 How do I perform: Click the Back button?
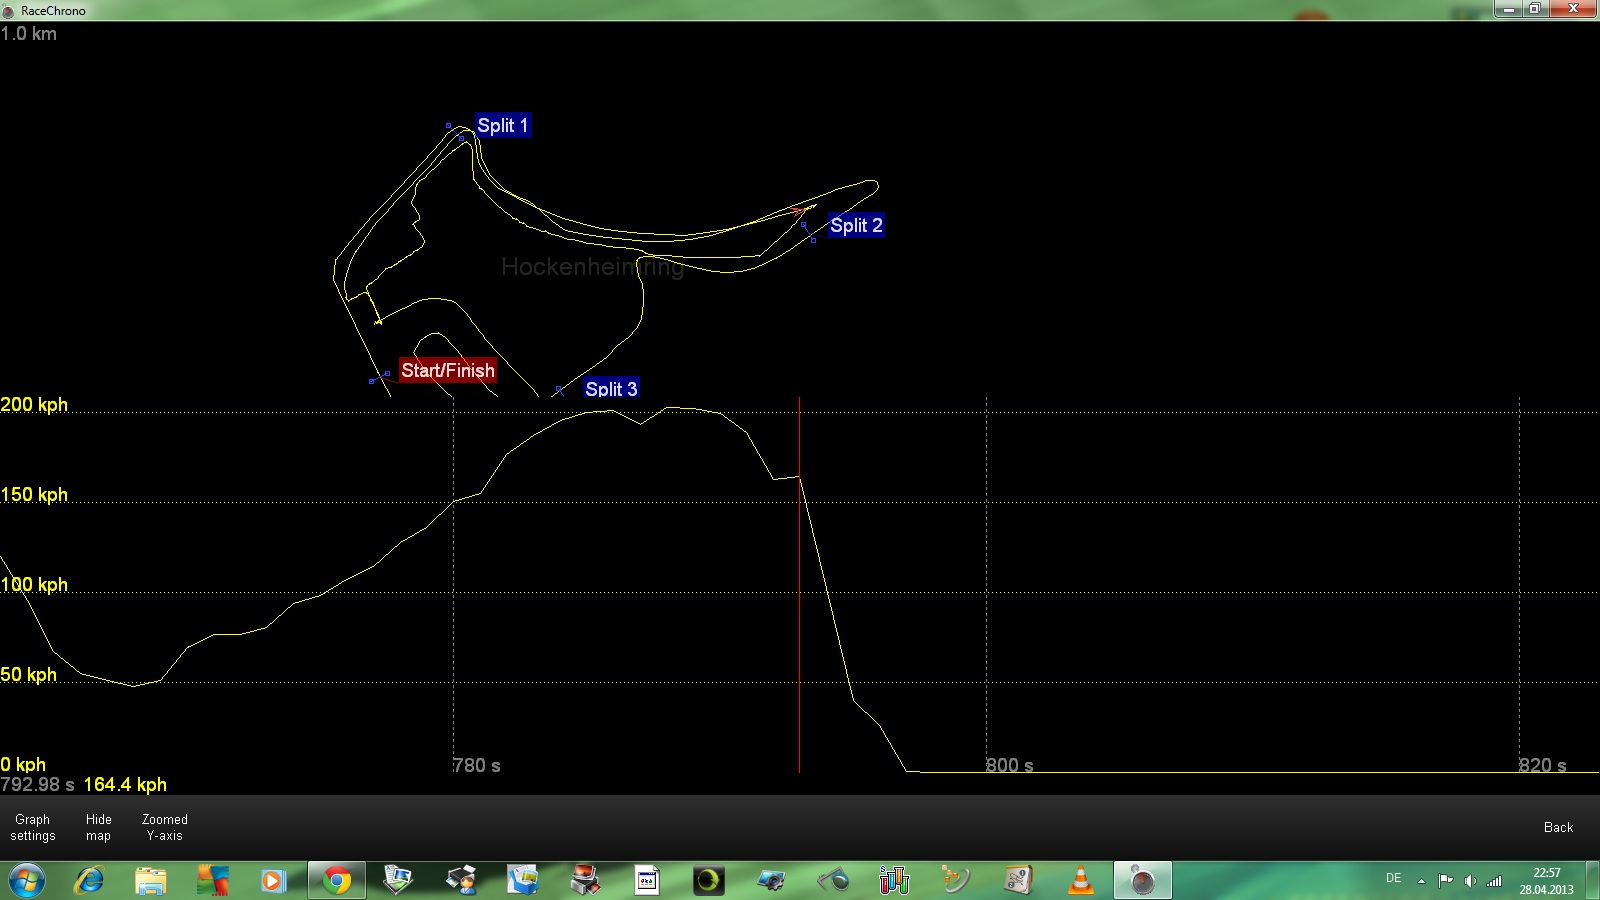click(1558, 827)
